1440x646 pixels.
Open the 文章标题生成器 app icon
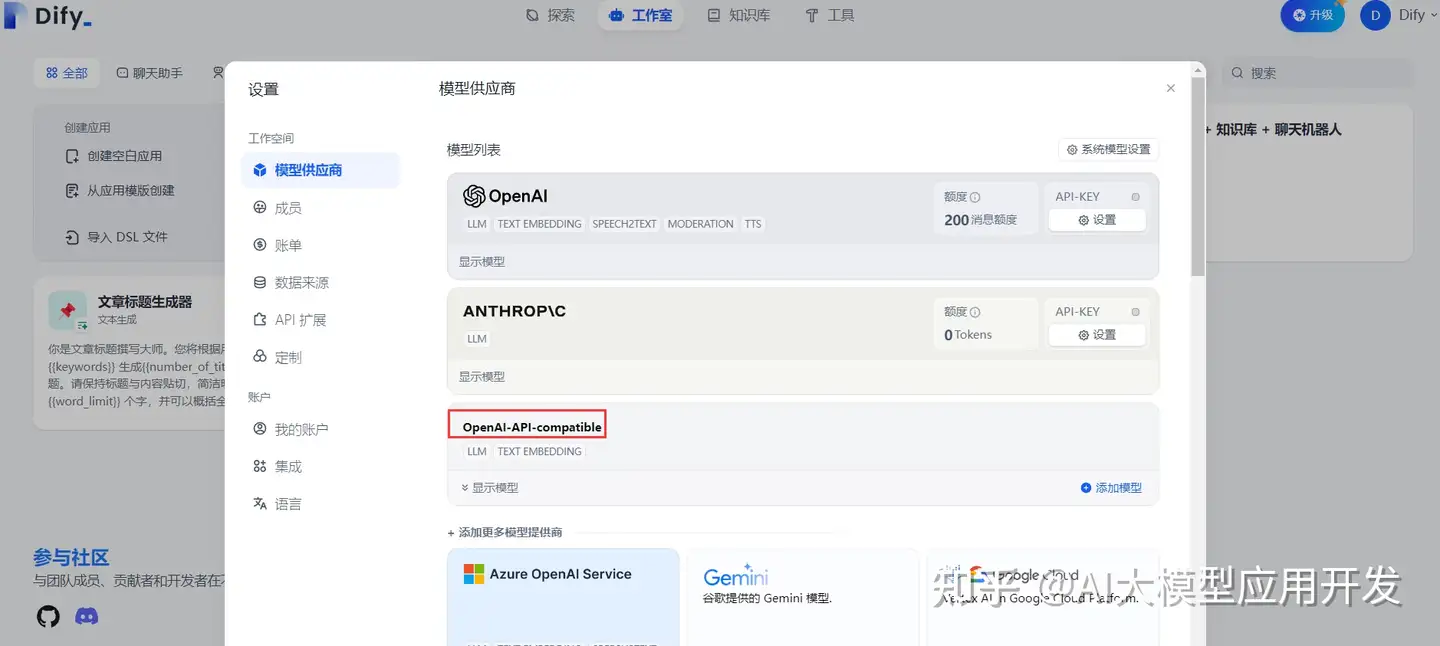[68, 311]
